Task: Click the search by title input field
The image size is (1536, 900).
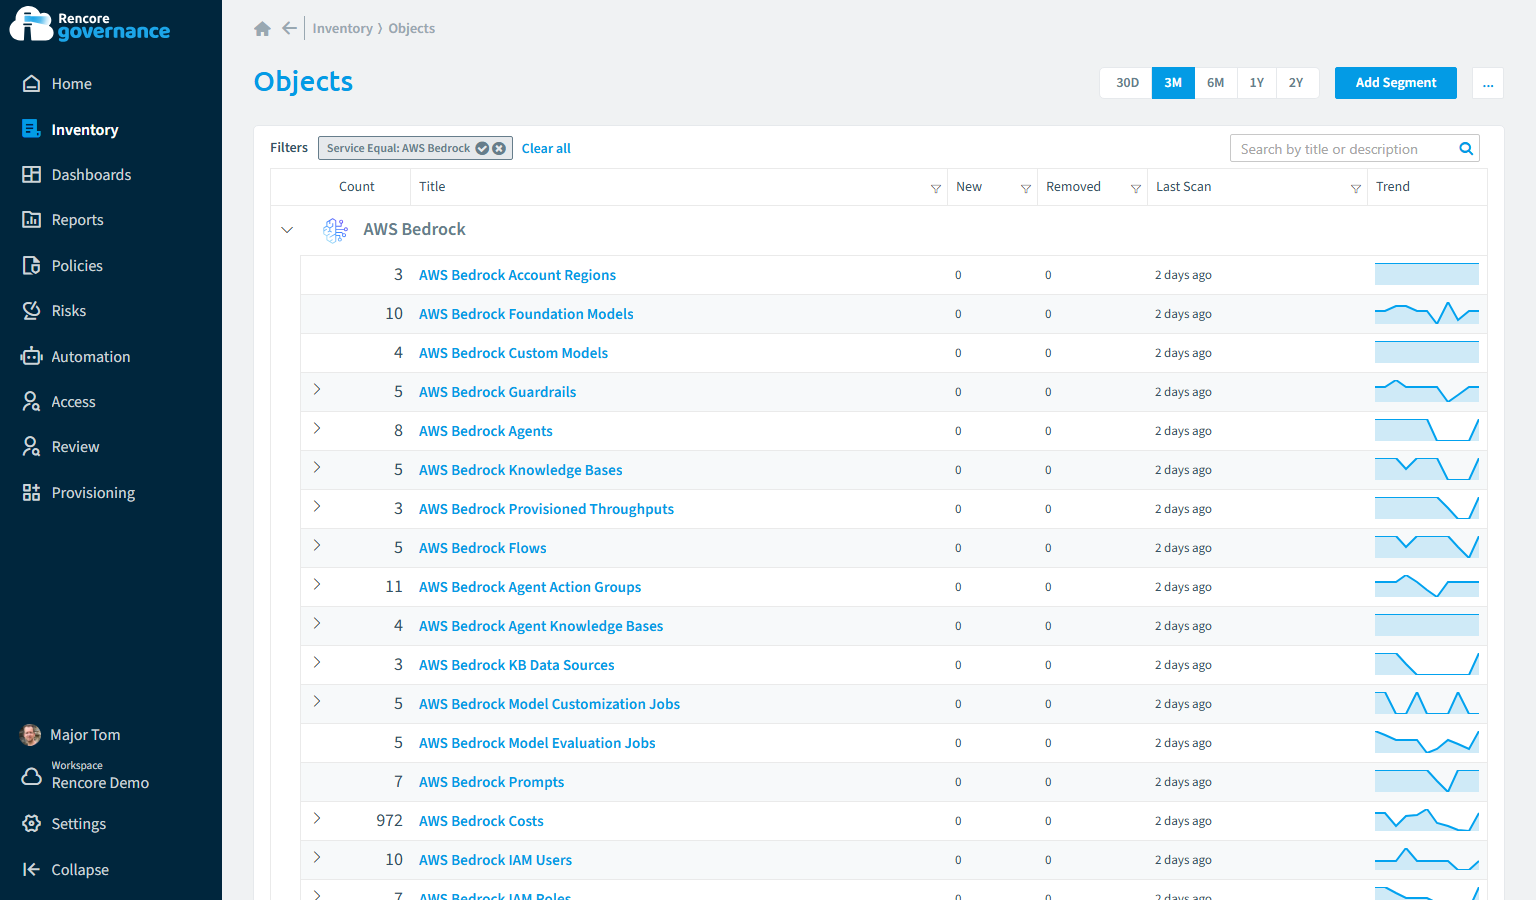Action: [1345, 149]
